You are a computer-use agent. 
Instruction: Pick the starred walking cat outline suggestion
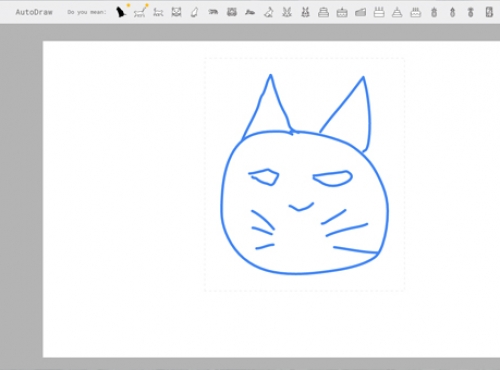click(x=140, y=13)
